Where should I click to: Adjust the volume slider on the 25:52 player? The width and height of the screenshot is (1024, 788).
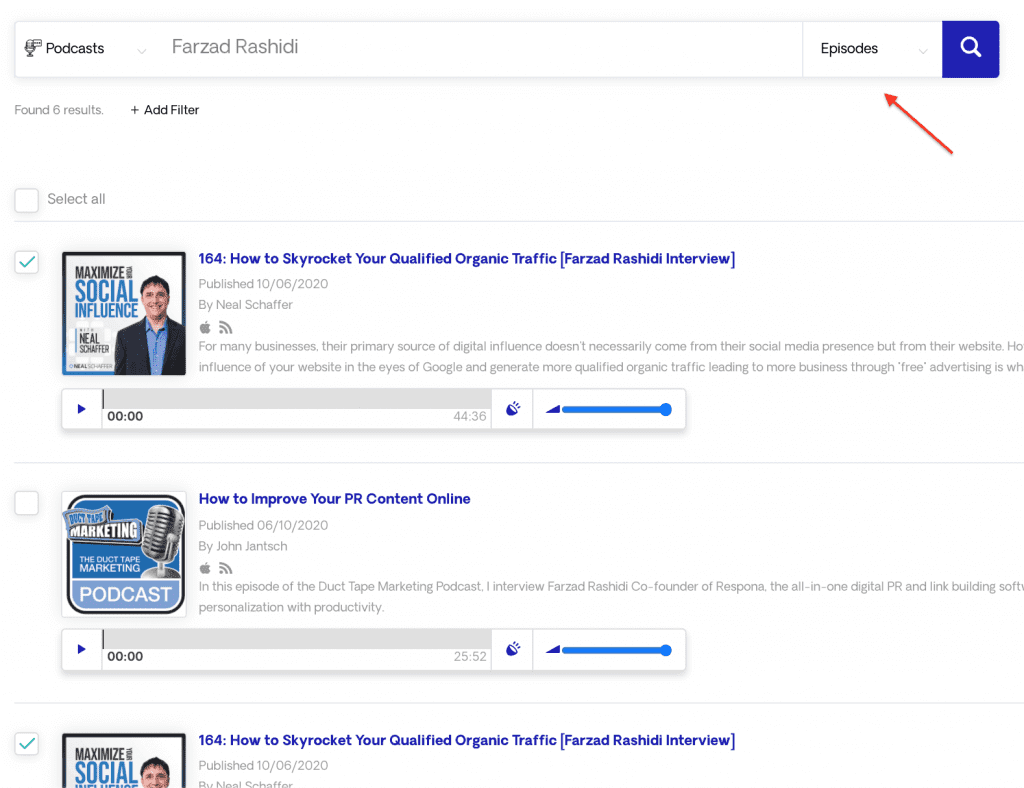[x=616, y=650]
